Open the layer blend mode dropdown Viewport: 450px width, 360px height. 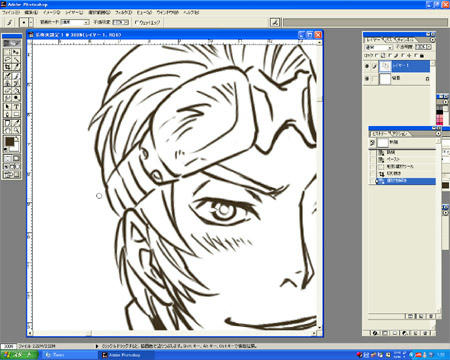(379, 47)
